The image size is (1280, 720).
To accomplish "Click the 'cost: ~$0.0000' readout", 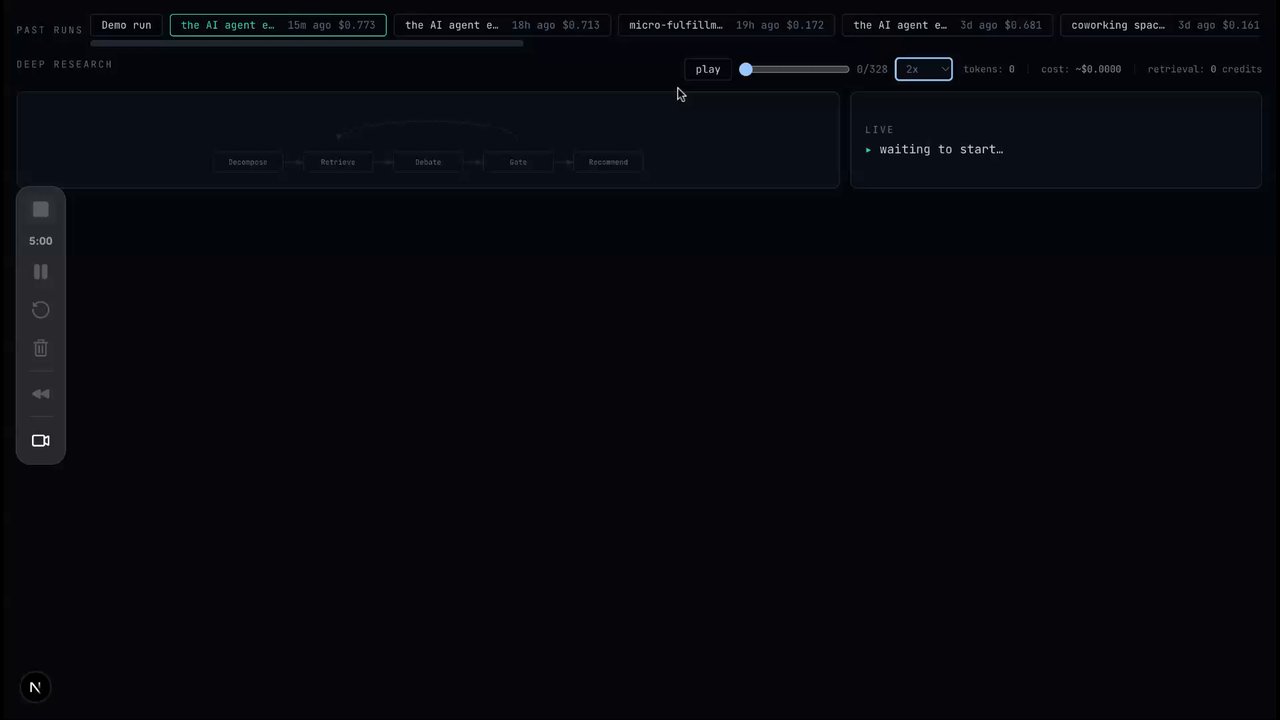I will [x=1081, y=69].
